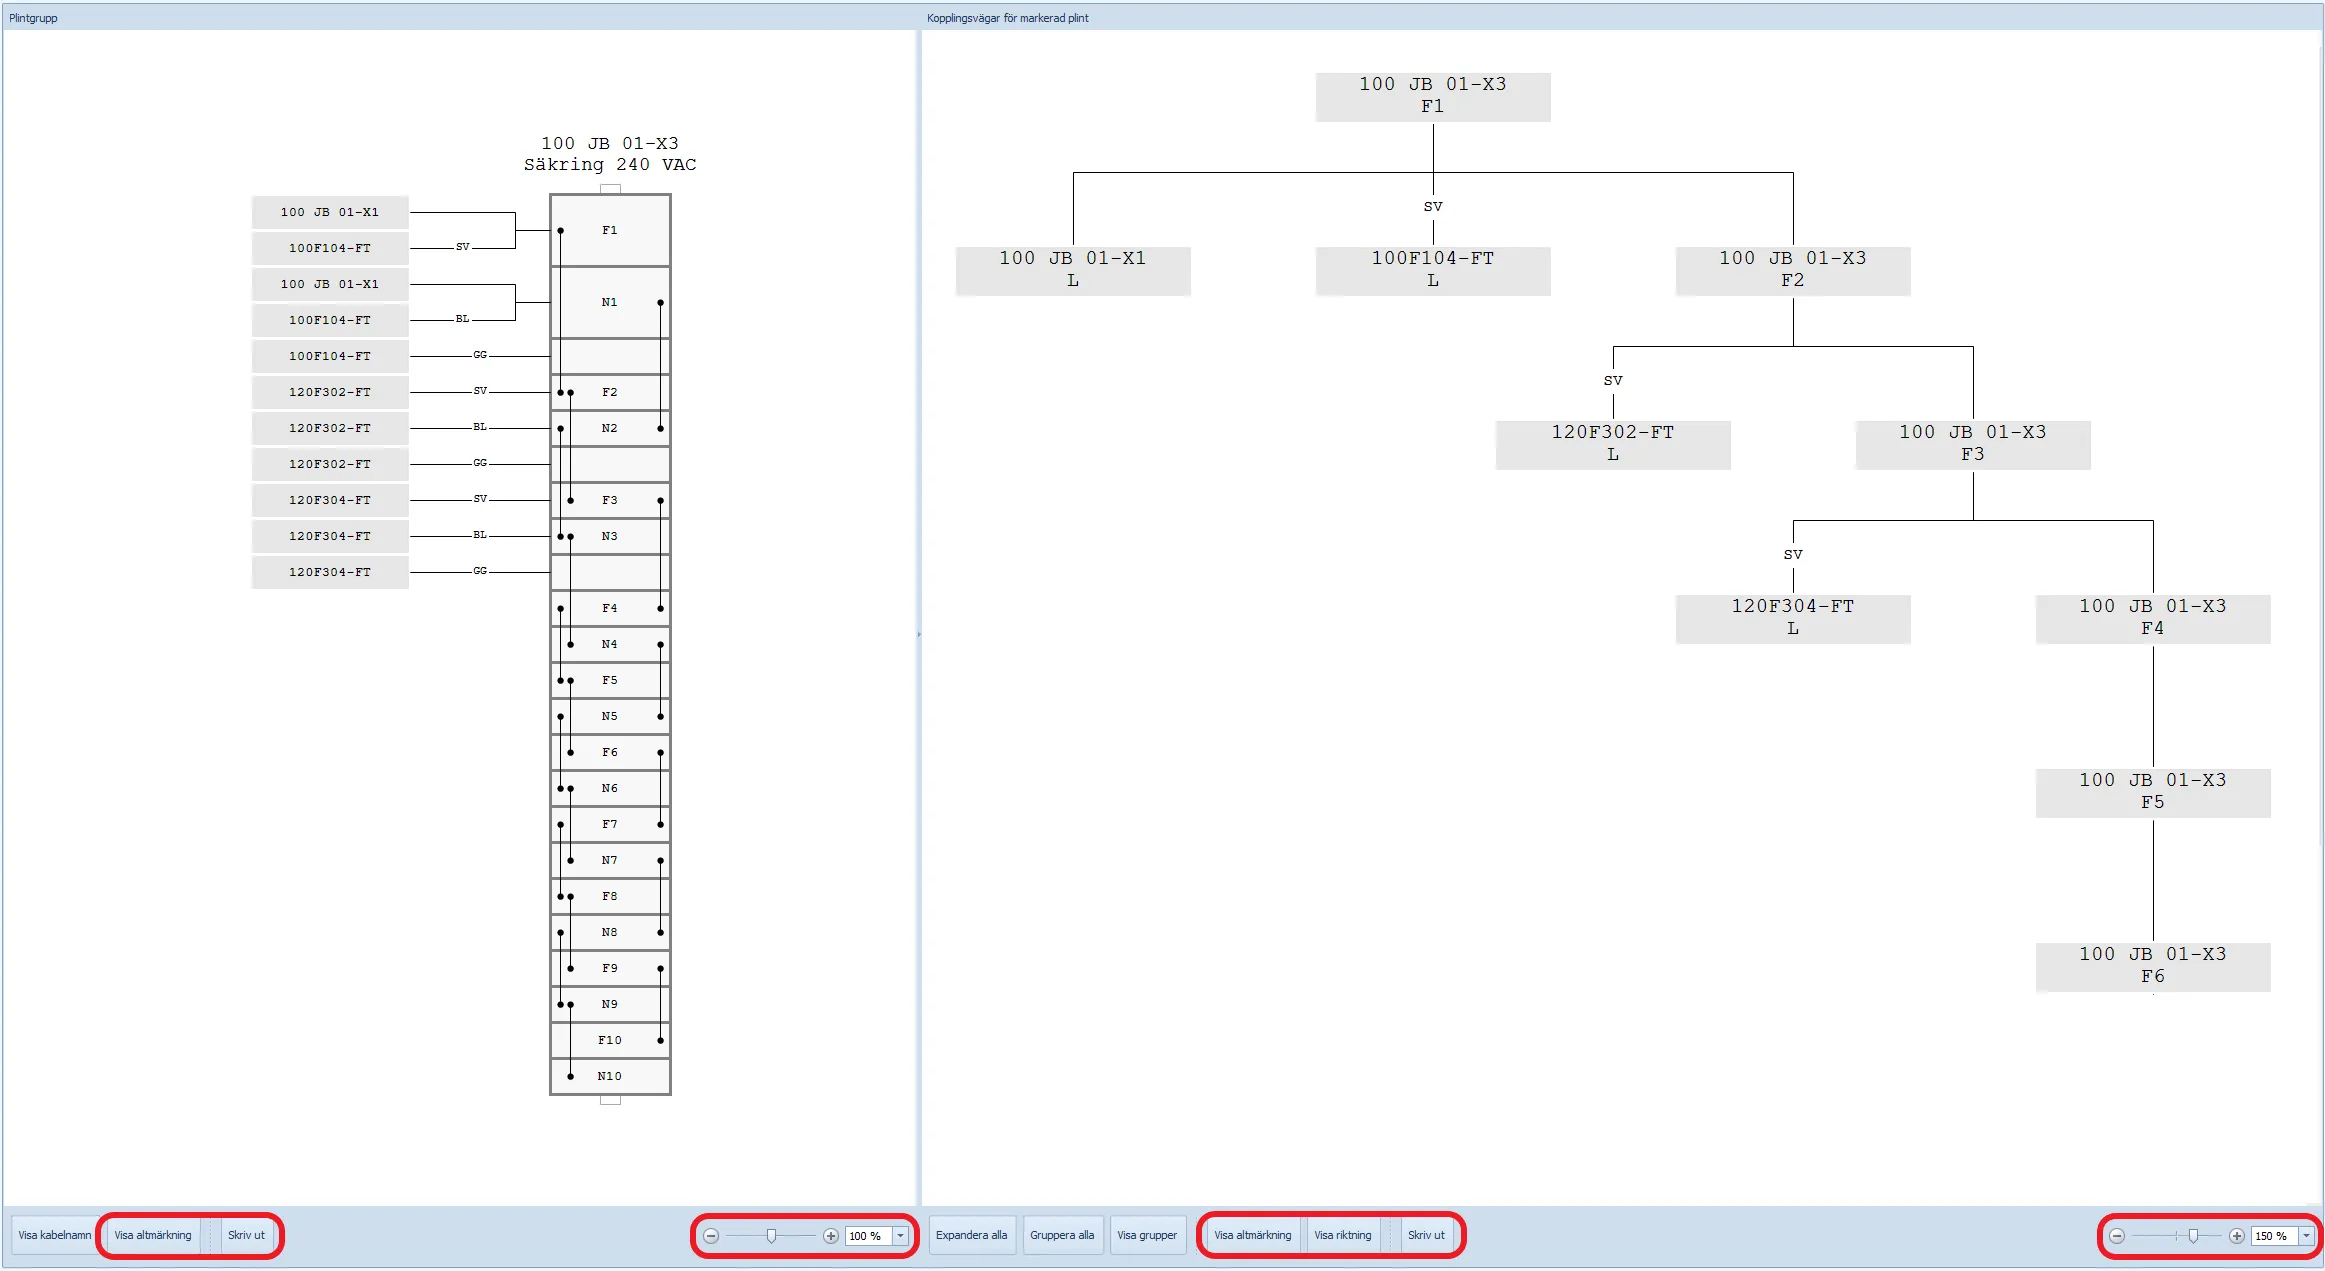The width and height of the screenshot is (2325, 1271).
Task: Toggle Visa grupper
Action: click(x=1147, y=1235)
